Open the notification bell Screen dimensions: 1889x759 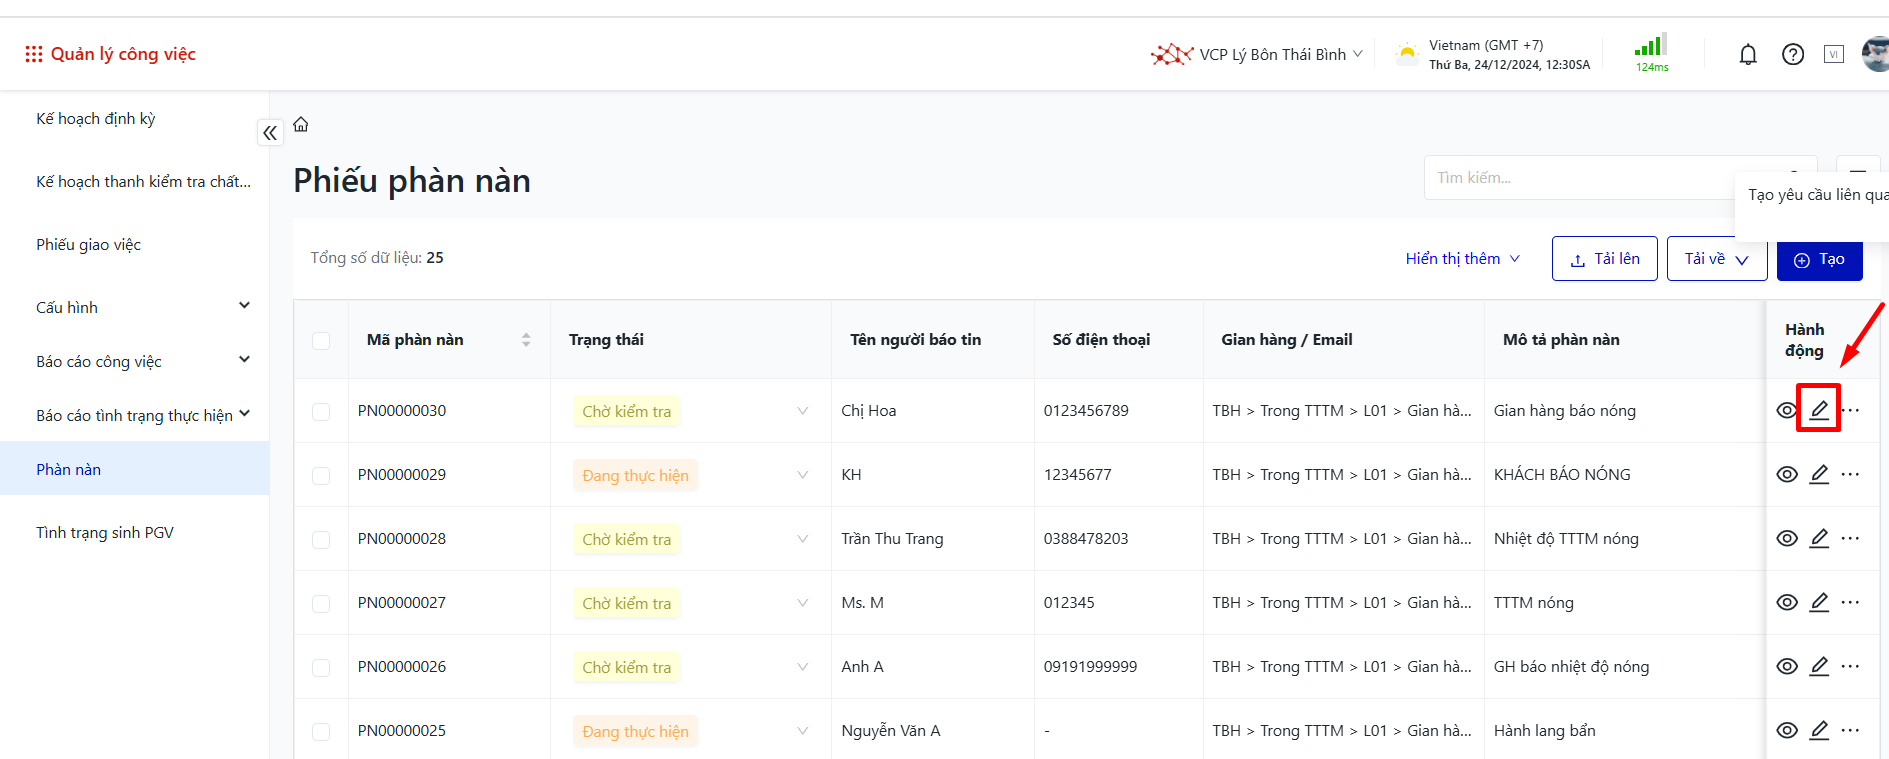tap(1747, 55)
